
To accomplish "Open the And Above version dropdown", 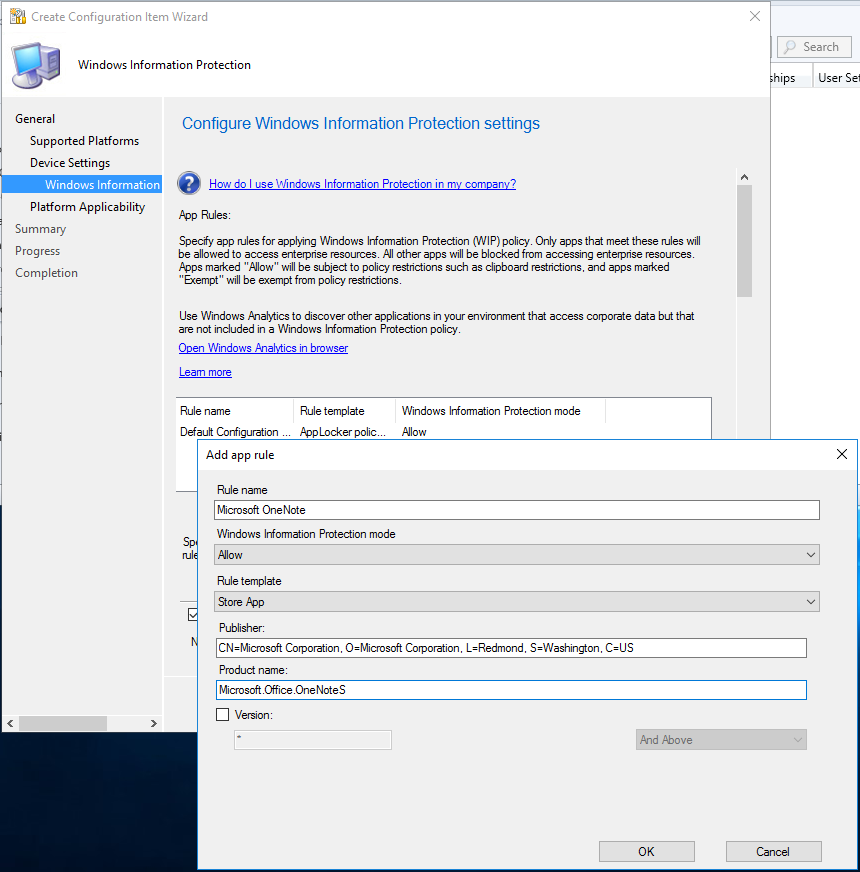I will click(x=720, y=740).
